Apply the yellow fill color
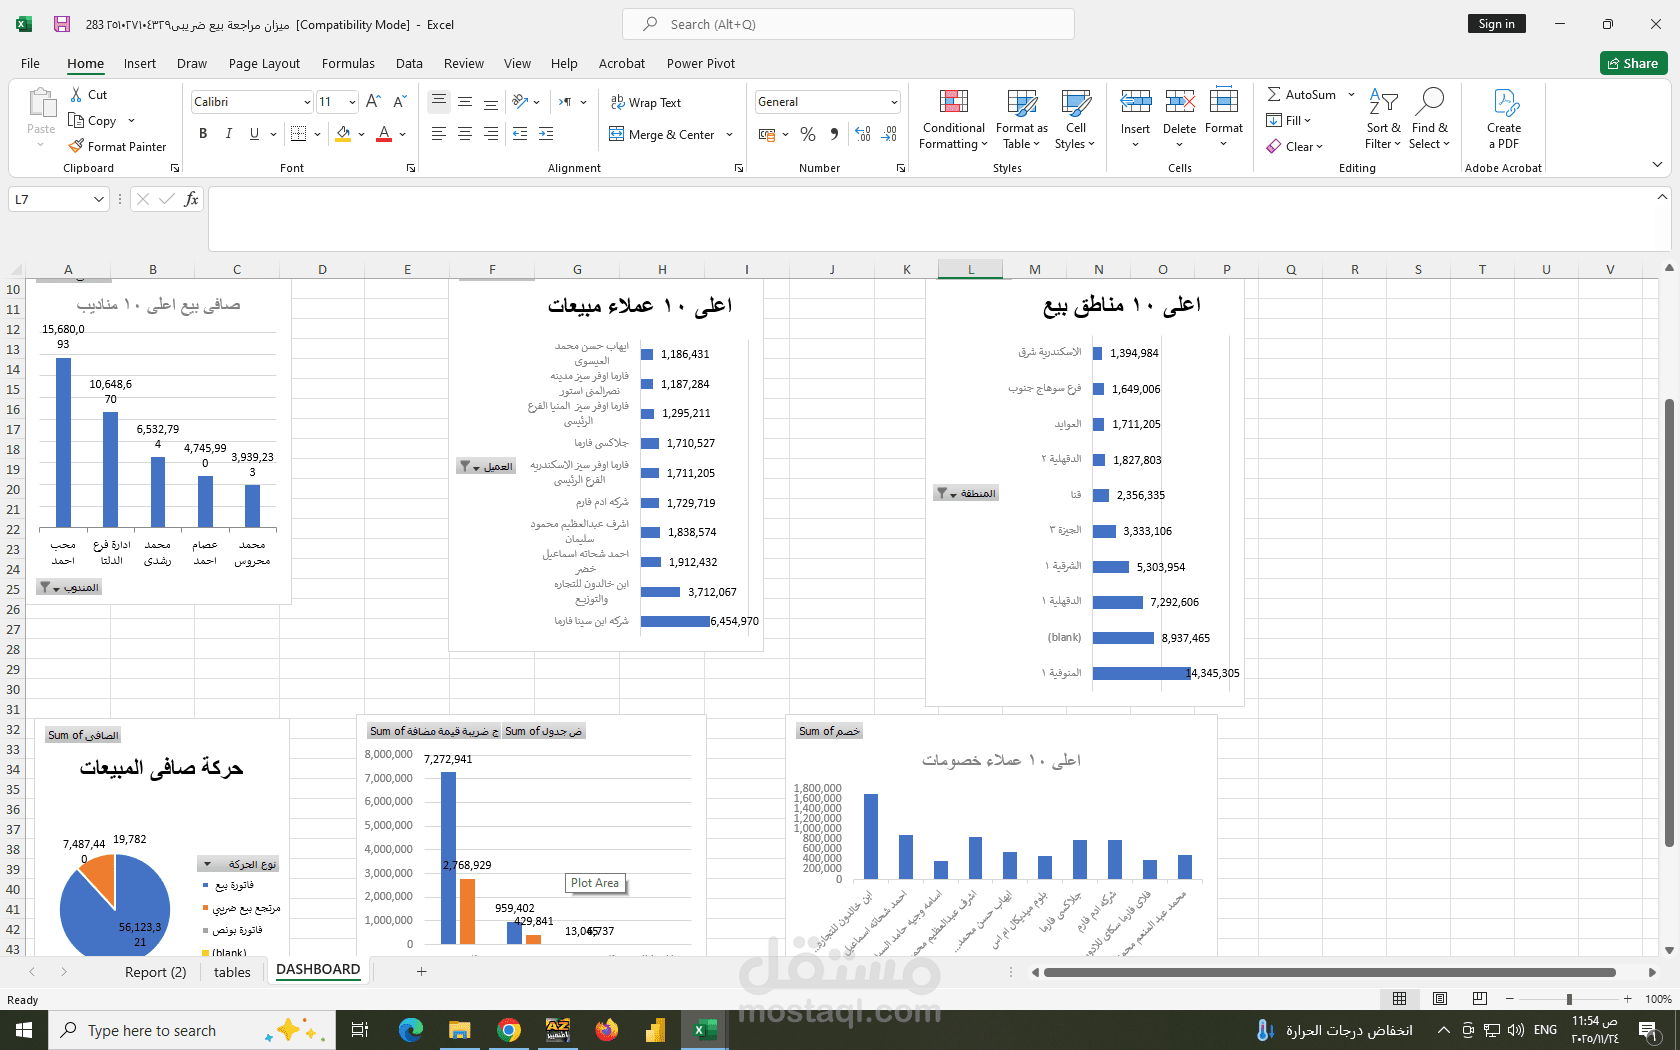This screenshot has width=1680, height=1050. point(343,134)
